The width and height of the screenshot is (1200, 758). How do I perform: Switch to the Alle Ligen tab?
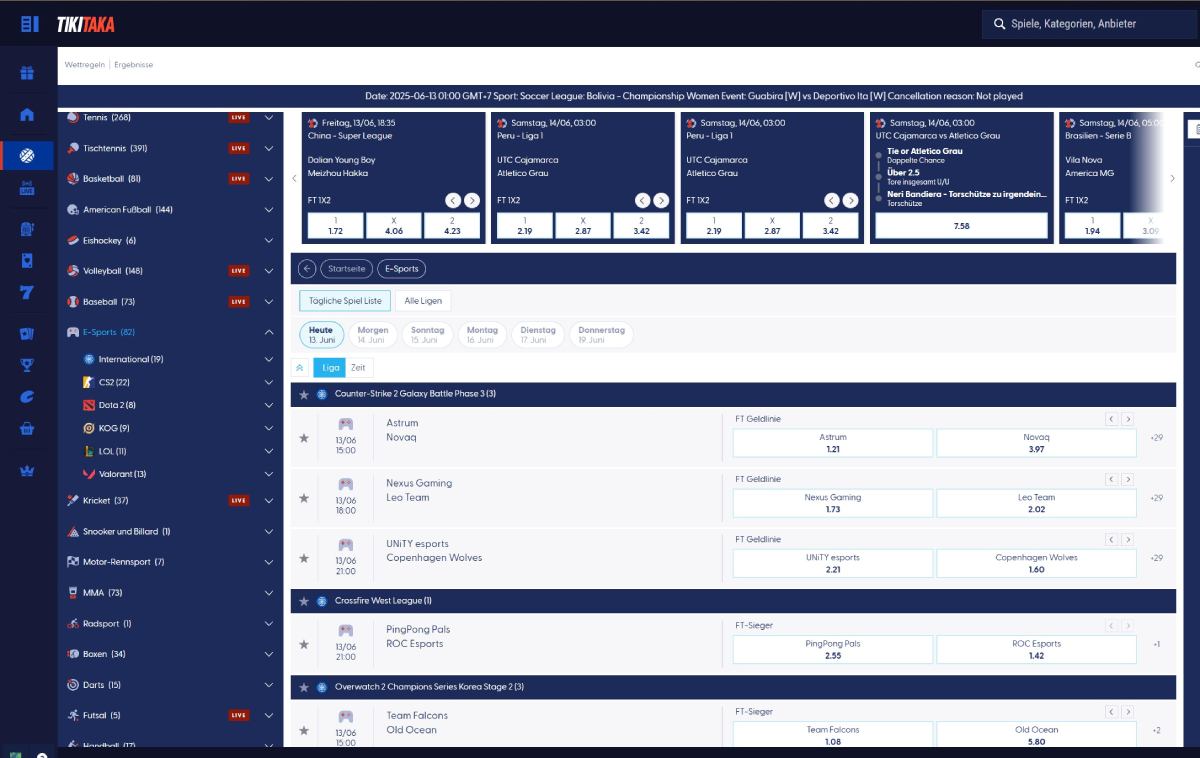(x=423, y=301)
